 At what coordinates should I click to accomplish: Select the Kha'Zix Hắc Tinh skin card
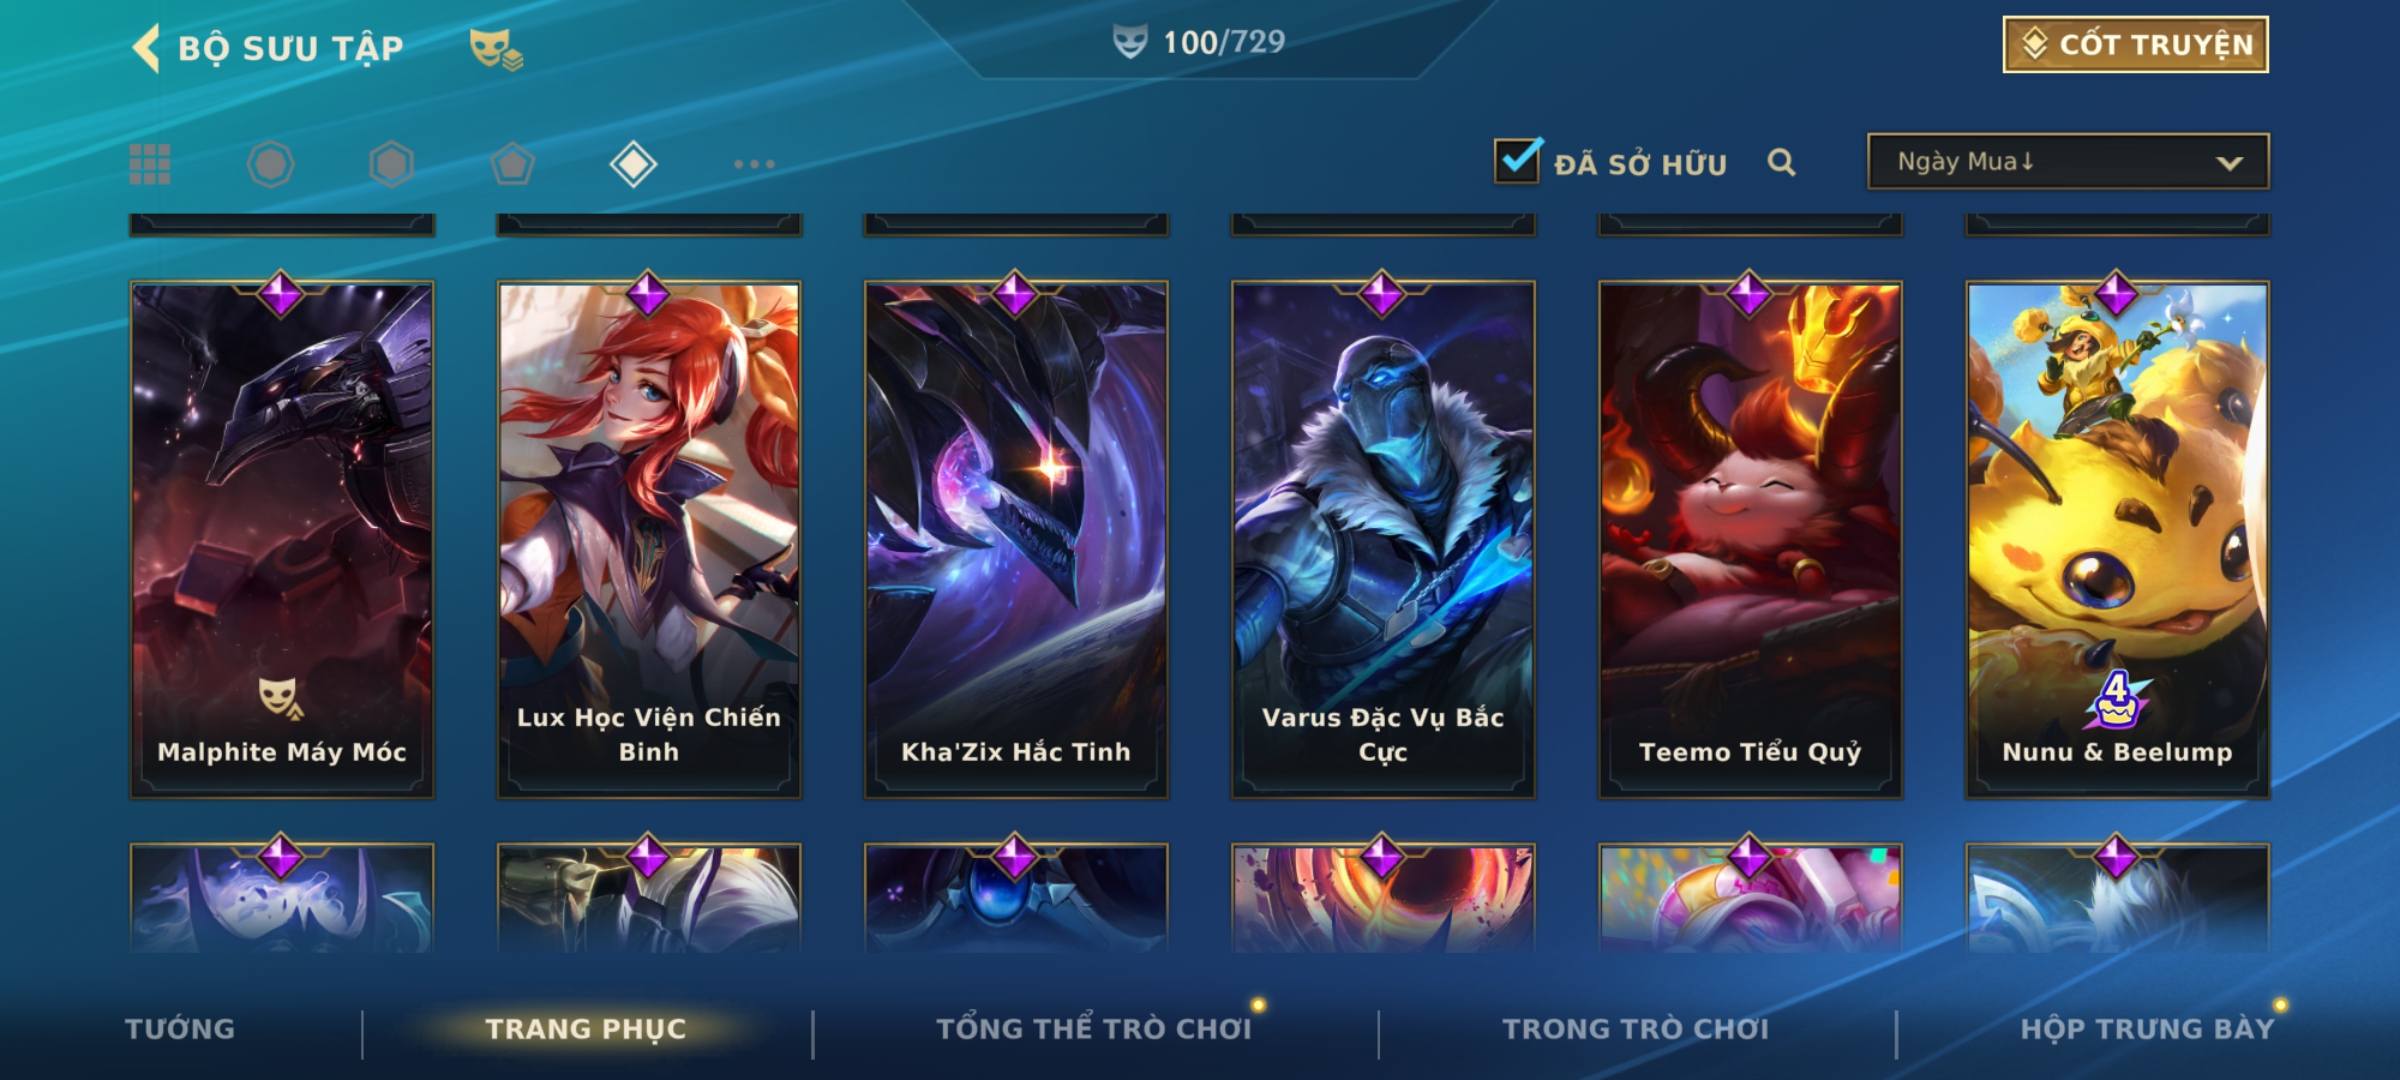(x=1016, y=539)
